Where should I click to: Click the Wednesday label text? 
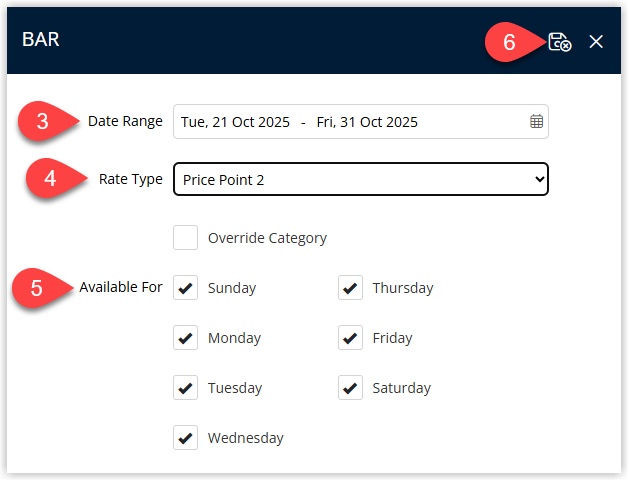pyautogui.click(x=246, y=438)
